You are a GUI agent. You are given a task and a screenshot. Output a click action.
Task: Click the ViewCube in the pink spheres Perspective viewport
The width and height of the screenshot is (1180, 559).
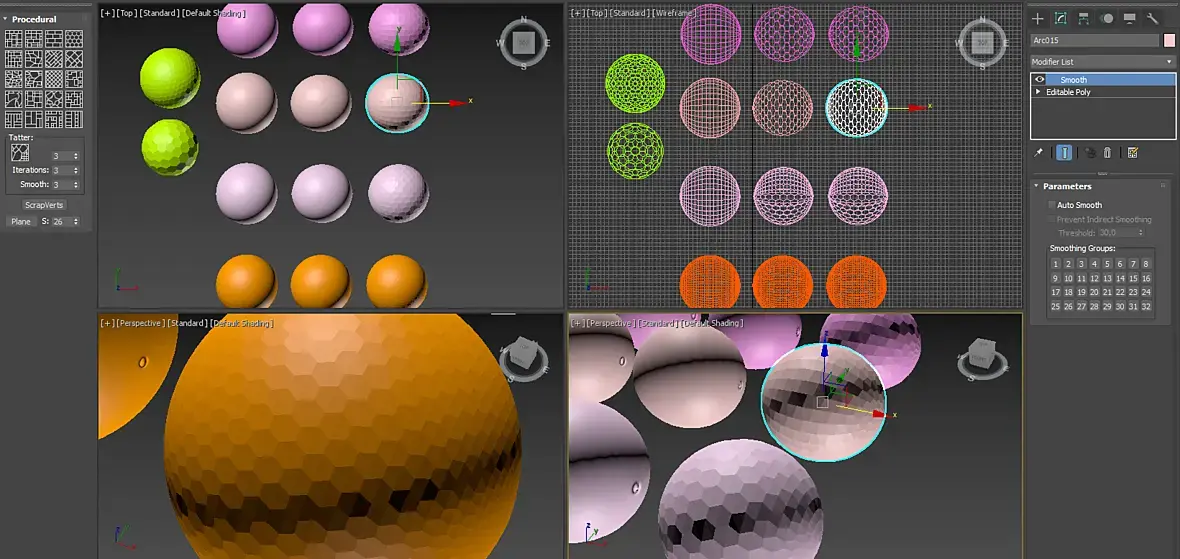[x=983, y=354]
